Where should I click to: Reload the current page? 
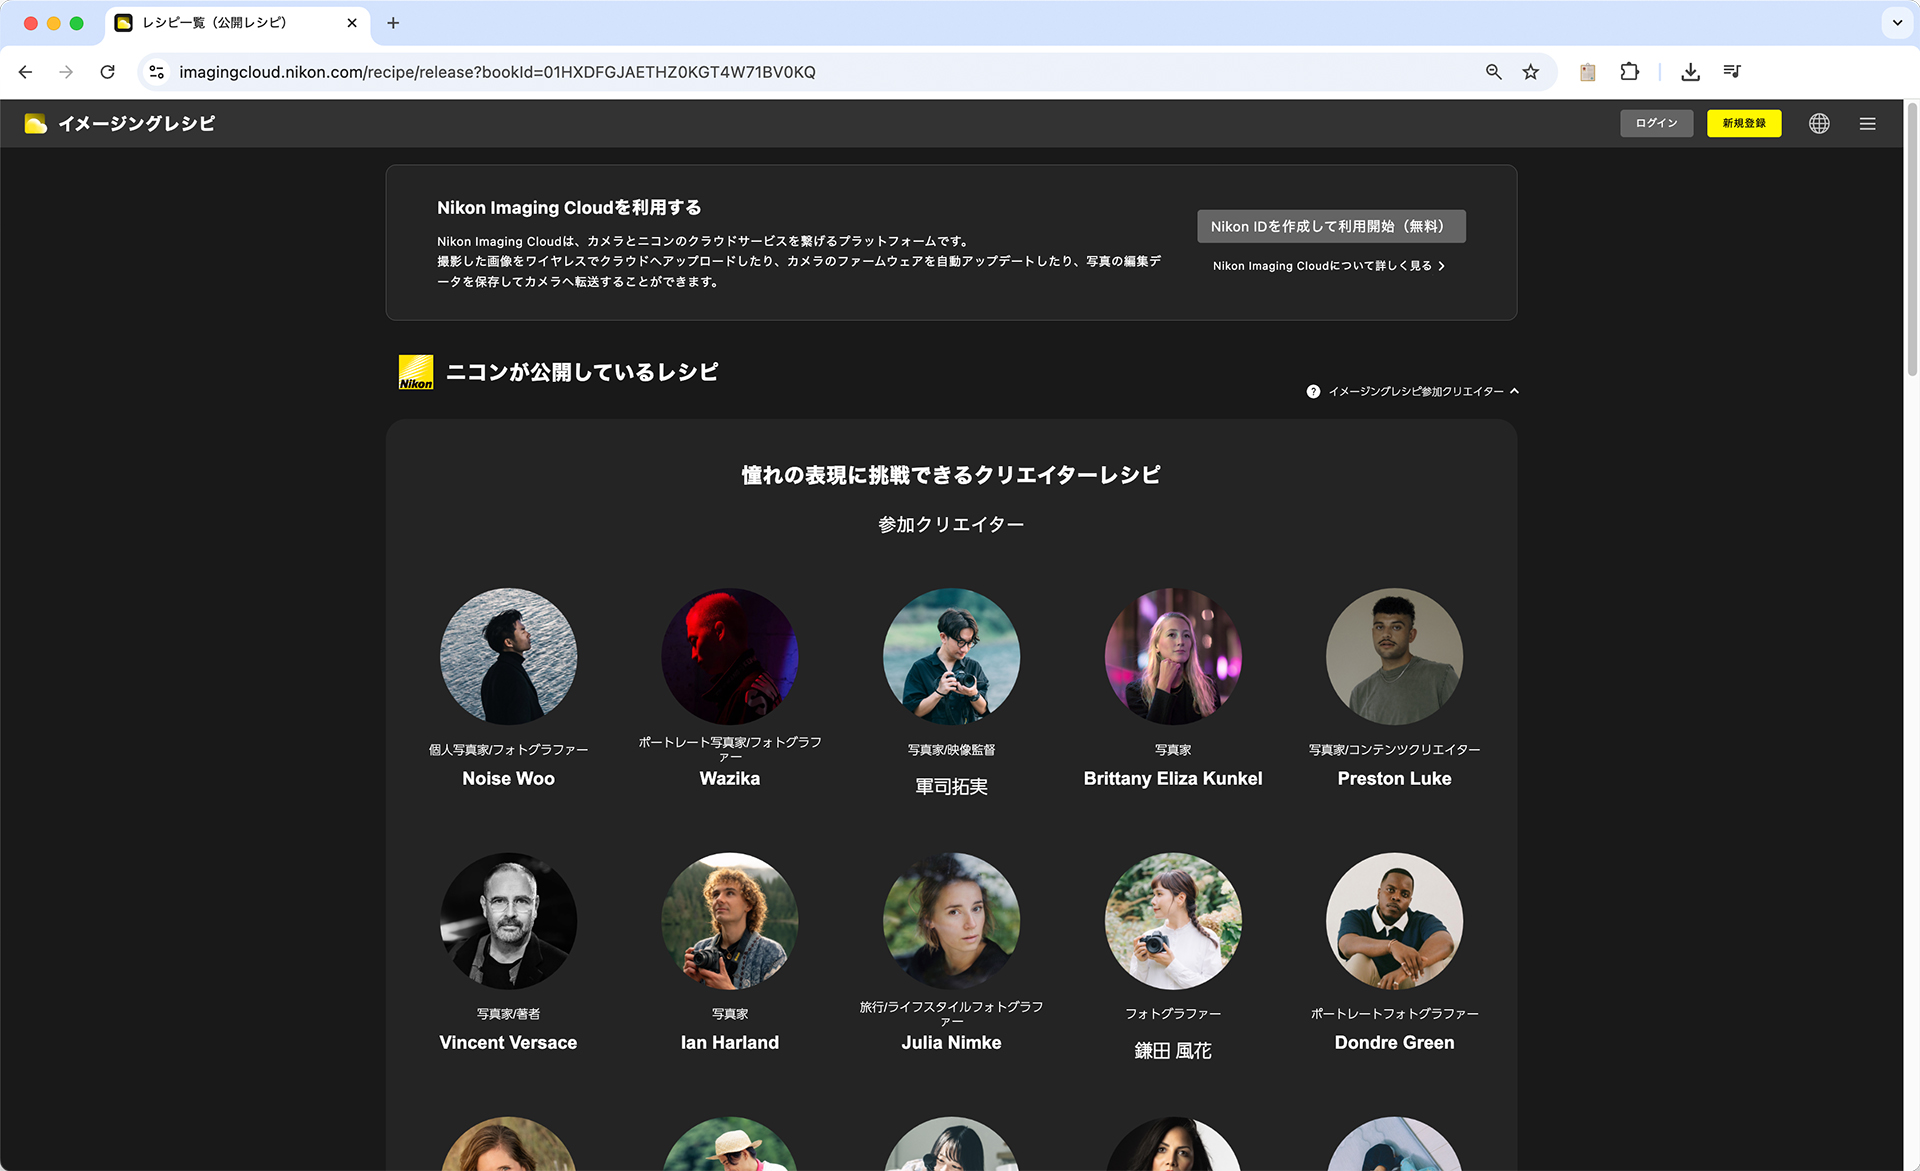point(108,71)
